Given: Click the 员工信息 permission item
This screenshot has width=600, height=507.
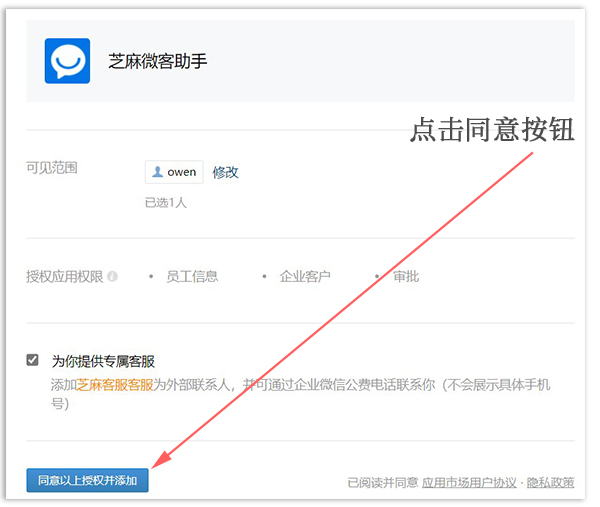Looking at the screenshot, I should 192,276.
